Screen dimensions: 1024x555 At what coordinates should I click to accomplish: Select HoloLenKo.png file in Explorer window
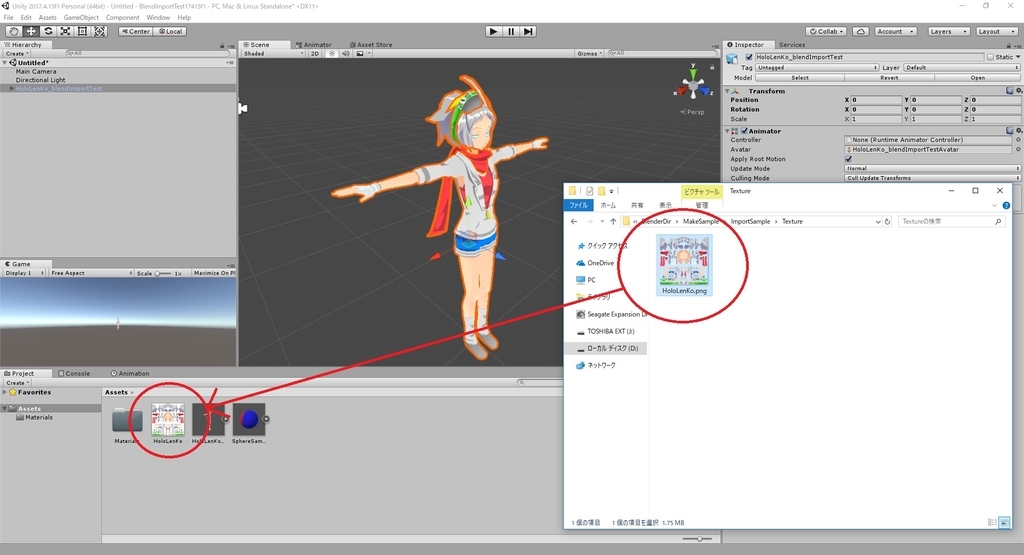pos(684,265)
